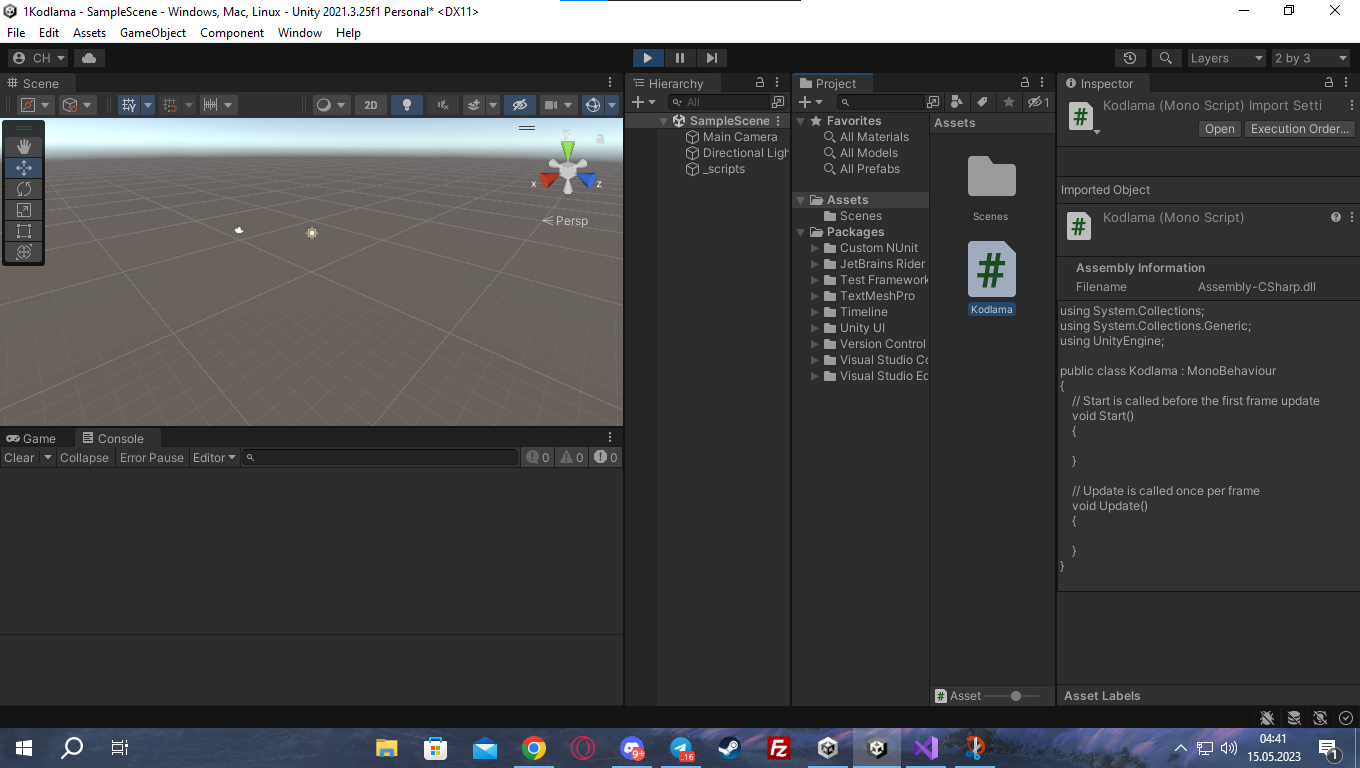Select the Scenes folder thumbnail in Assets
The width and height of the screenshot is (1360, 768).
coord(991,177)
